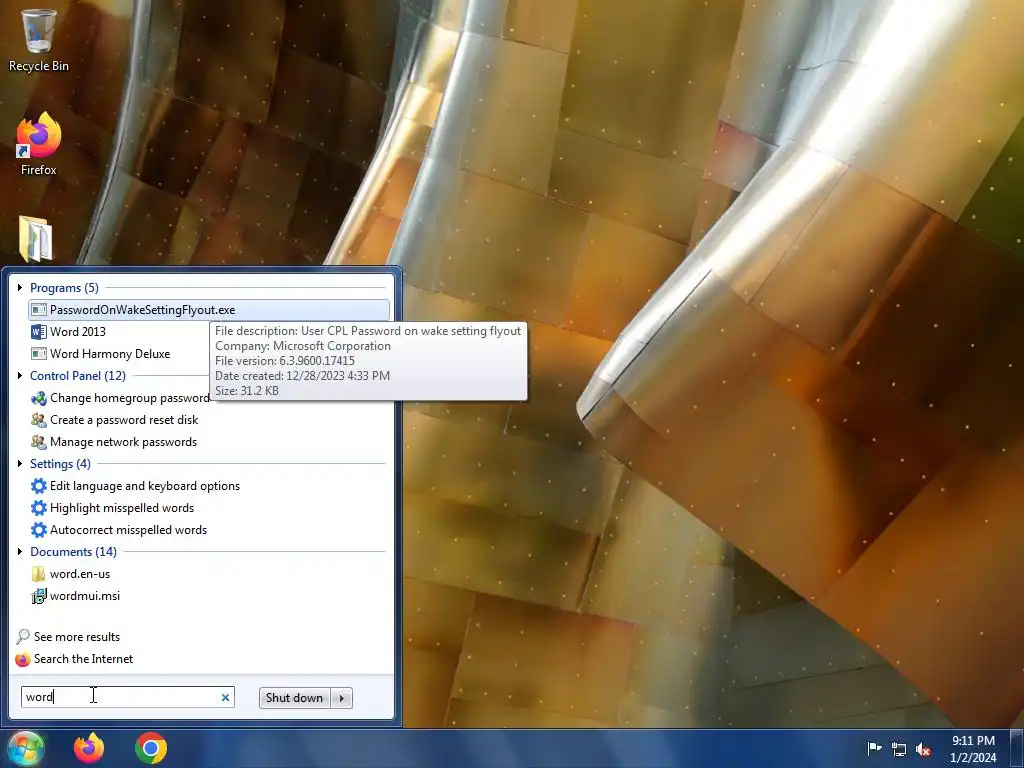Click the Windows Start orb

click(25, 748)
